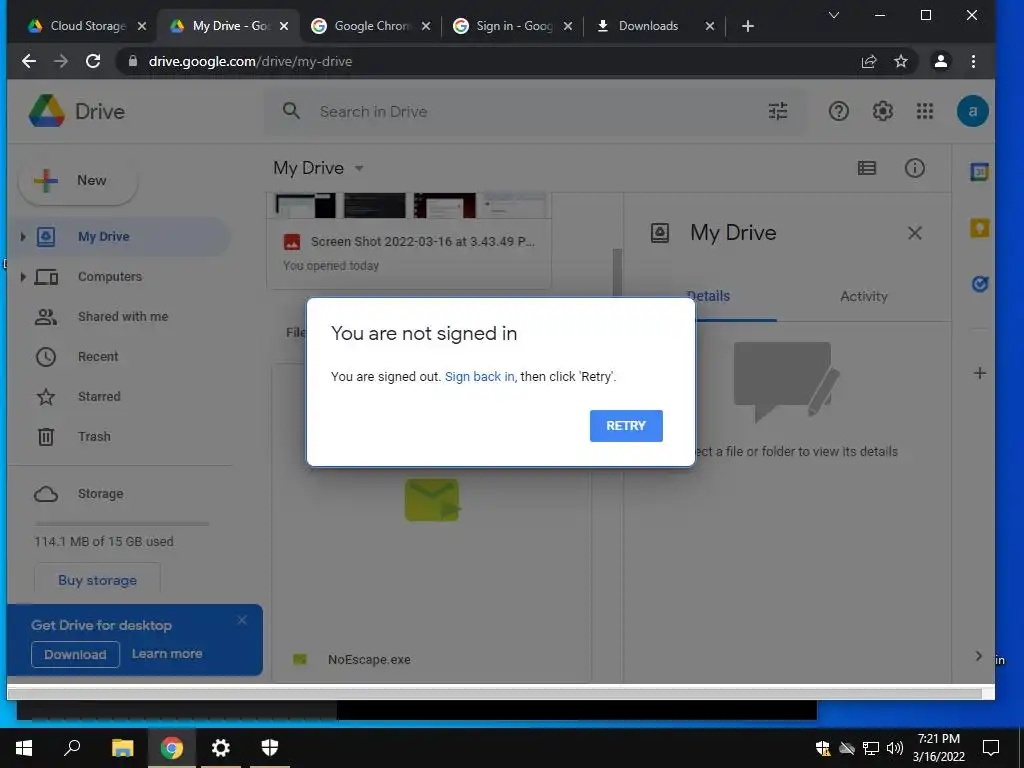The width and height of the screenshot is (1024, 768).
Task: Switch to the Details tab
Action: click(708, 296)
